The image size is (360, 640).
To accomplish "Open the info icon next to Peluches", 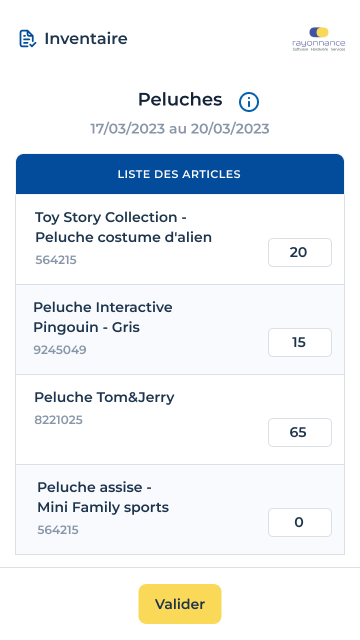I will pos(249,102).
